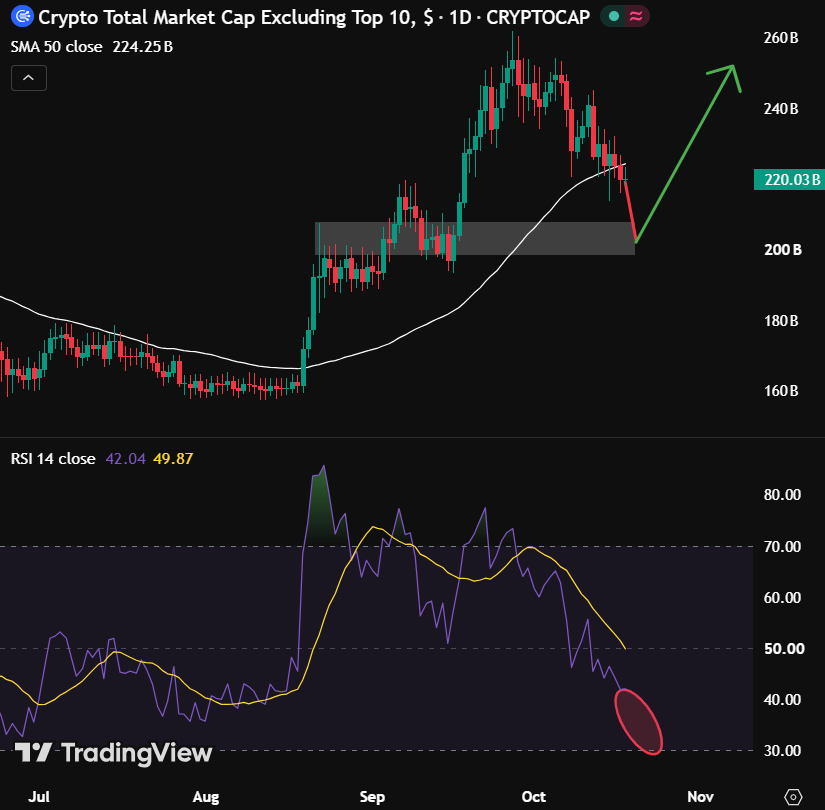The image size is (825, 810).
Task: Click the purple RSI value 42.04
Action: click(125, 459)
